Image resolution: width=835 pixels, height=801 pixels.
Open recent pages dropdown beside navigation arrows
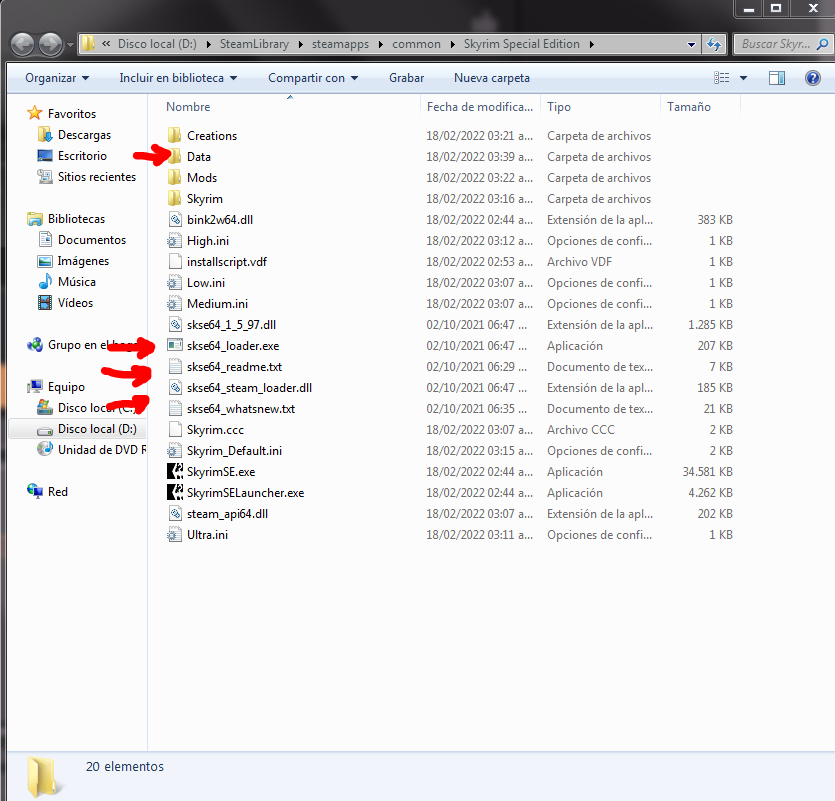coord(70,45)
